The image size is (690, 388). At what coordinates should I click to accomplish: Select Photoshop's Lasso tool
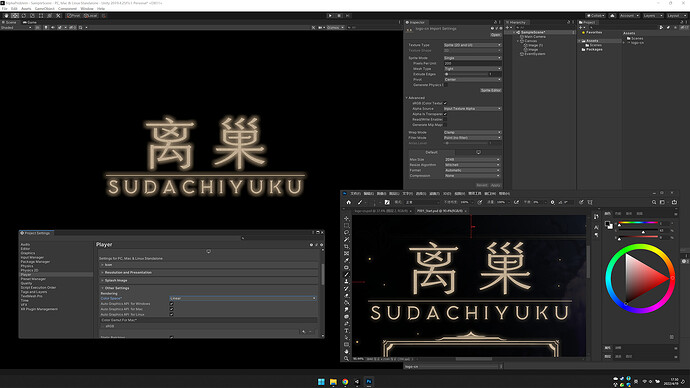[x=346, y=232]
